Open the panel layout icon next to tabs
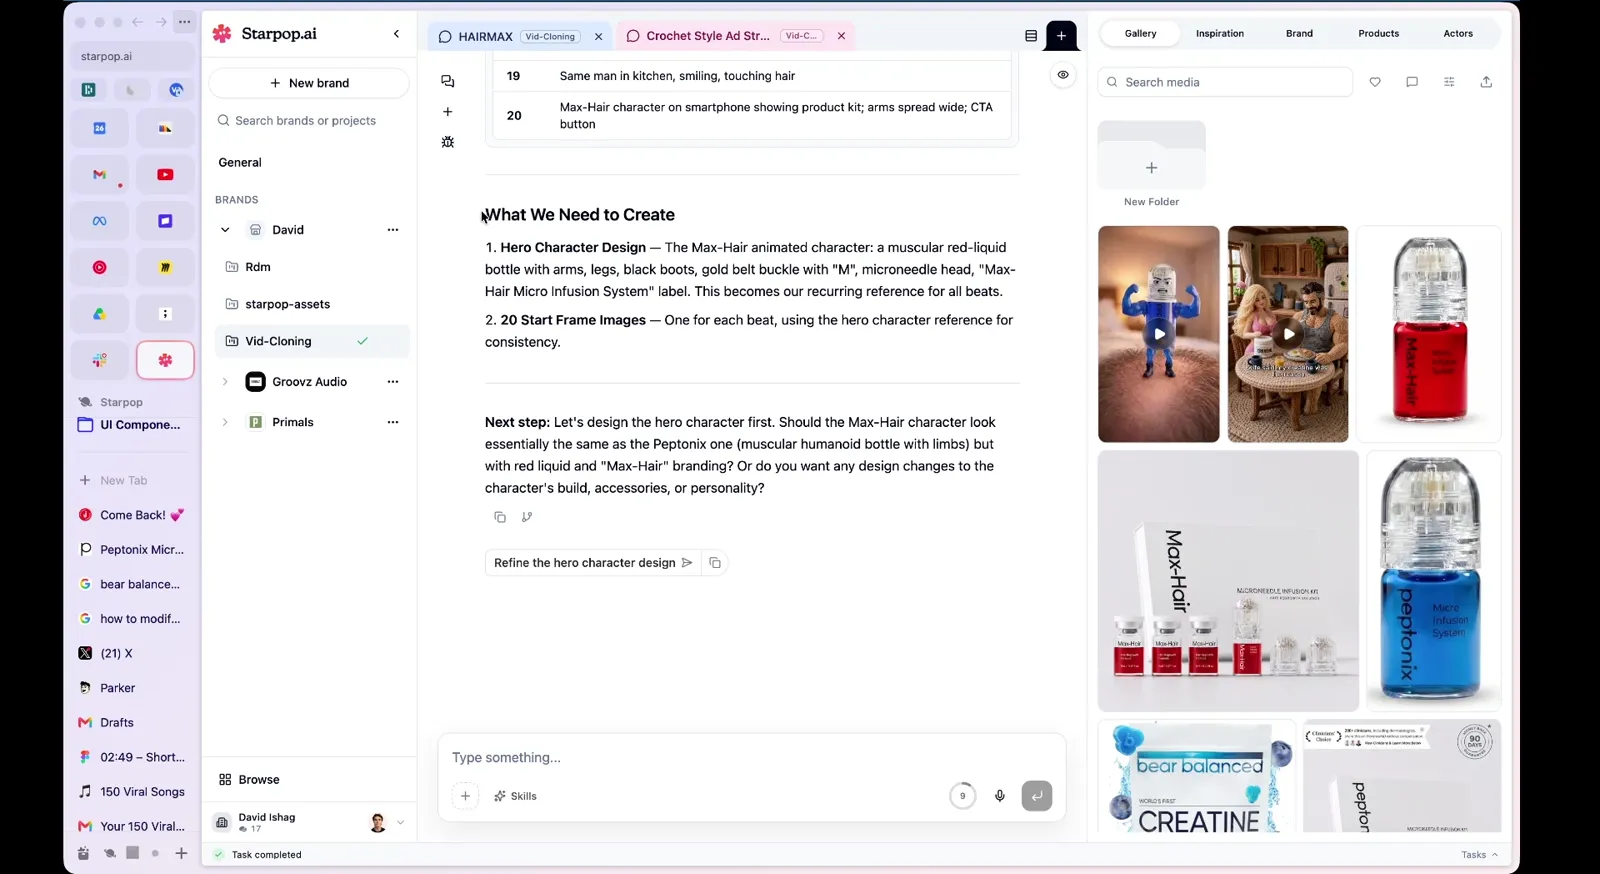Screen dimensions: 1600x874 tap(1031, 36)
